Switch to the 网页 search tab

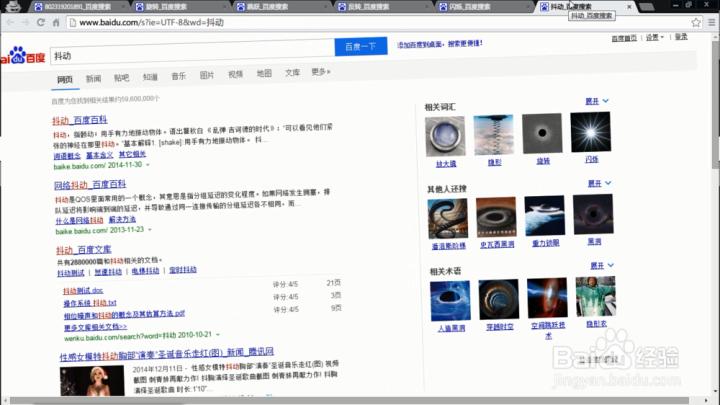click(x=65, y=79)
